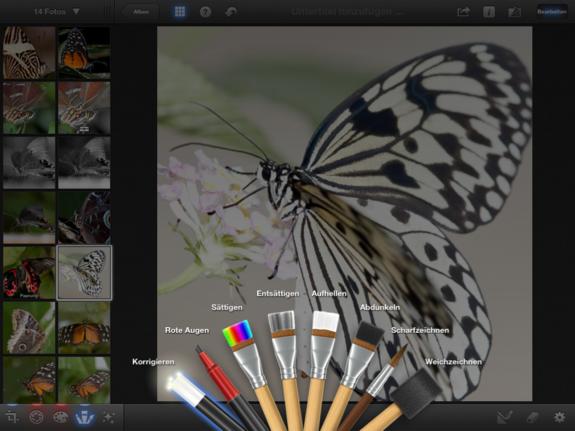The image size is (575, 431).
Task: Open the settings gear options
Action: (x=559, y=417)
